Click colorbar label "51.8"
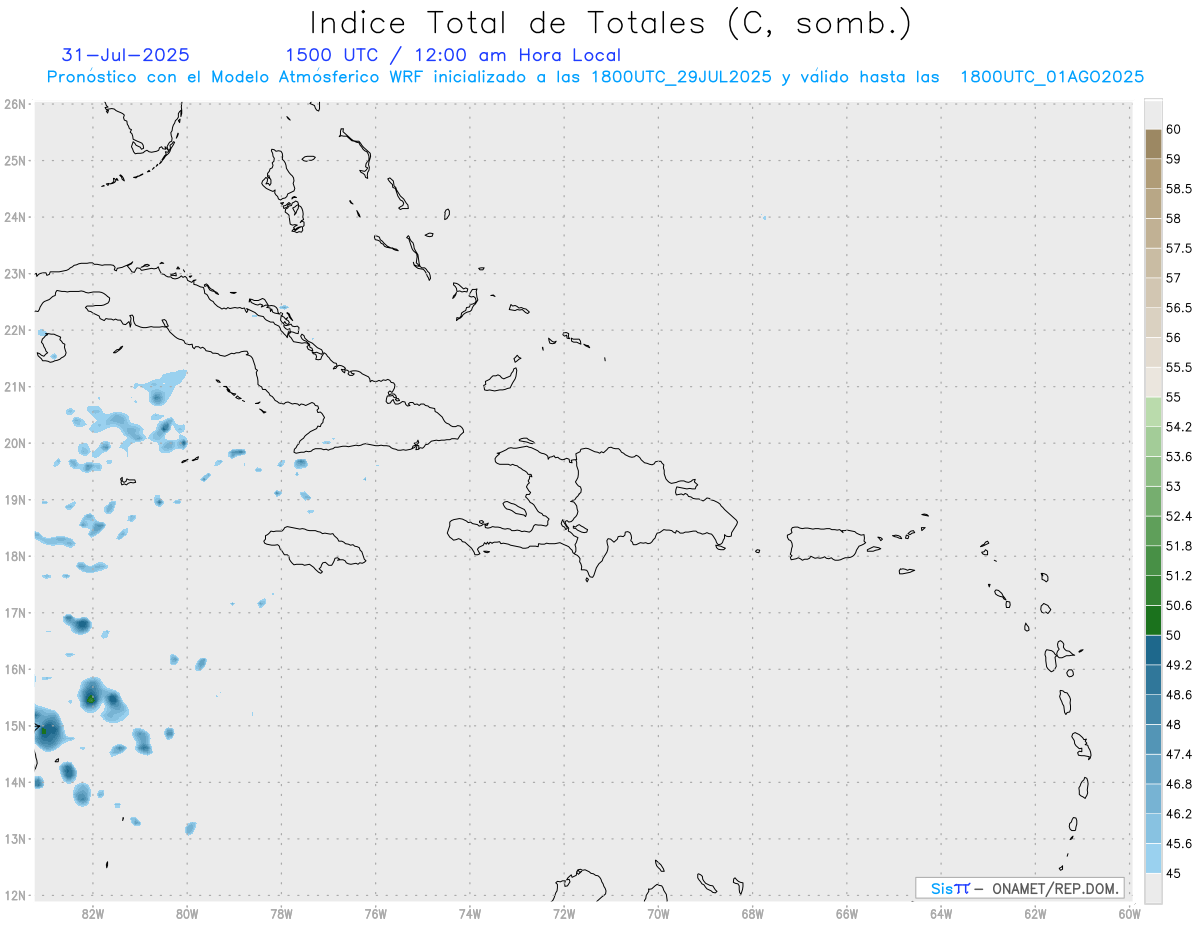 coord(1178,546)
